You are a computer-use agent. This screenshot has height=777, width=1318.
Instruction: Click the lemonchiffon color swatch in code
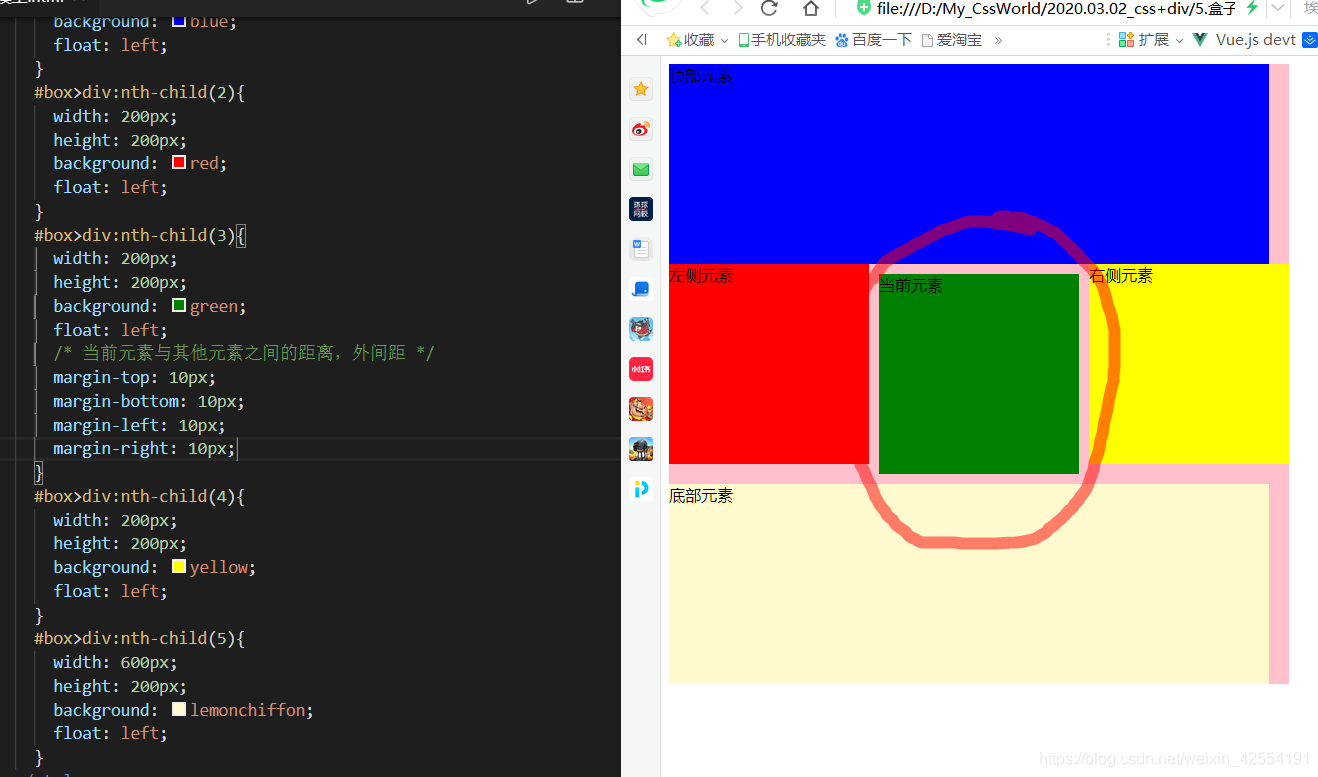click(x=179, y=710)
